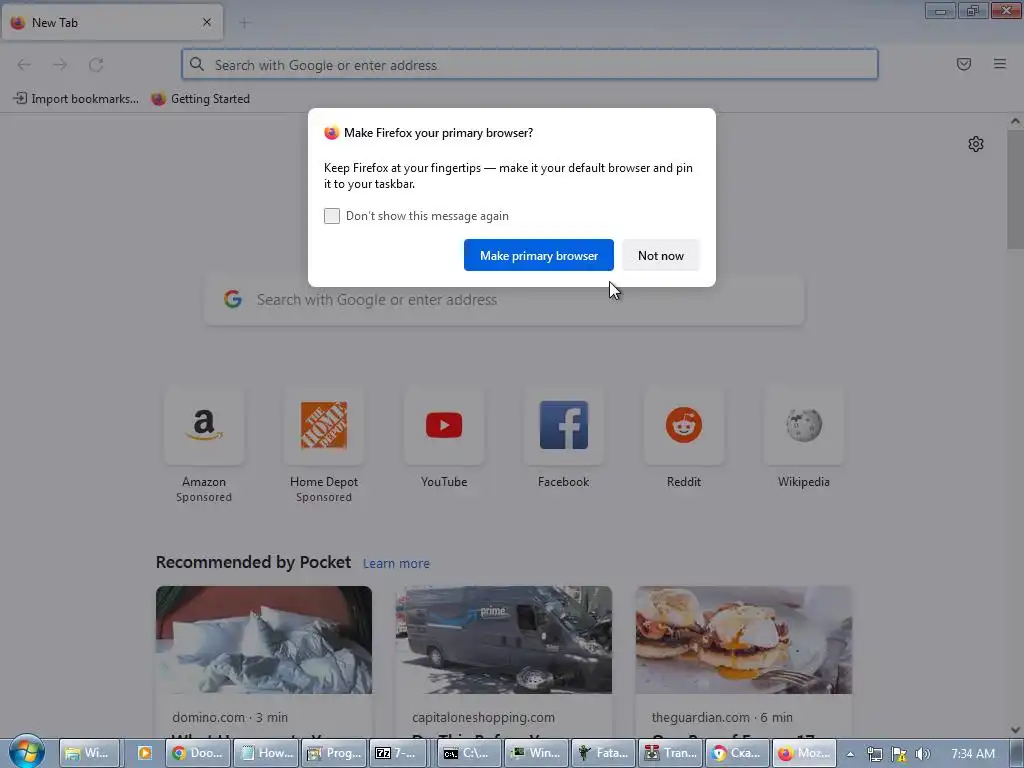This screenshot has width=1024, height=768.
Task: Dismiss the dialog with Not now
Action: [x=660, y=255]
